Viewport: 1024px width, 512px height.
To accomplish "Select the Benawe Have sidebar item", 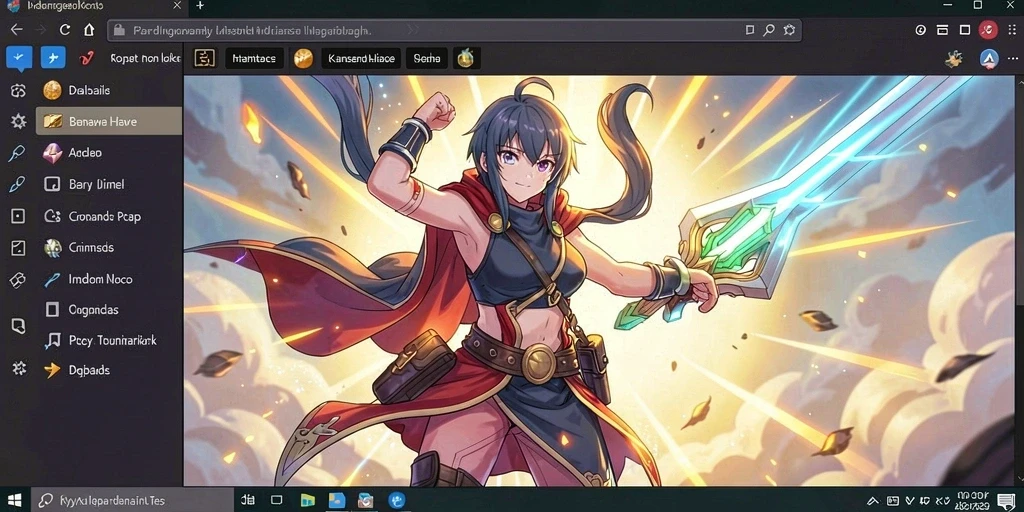I will pos(109,121).
